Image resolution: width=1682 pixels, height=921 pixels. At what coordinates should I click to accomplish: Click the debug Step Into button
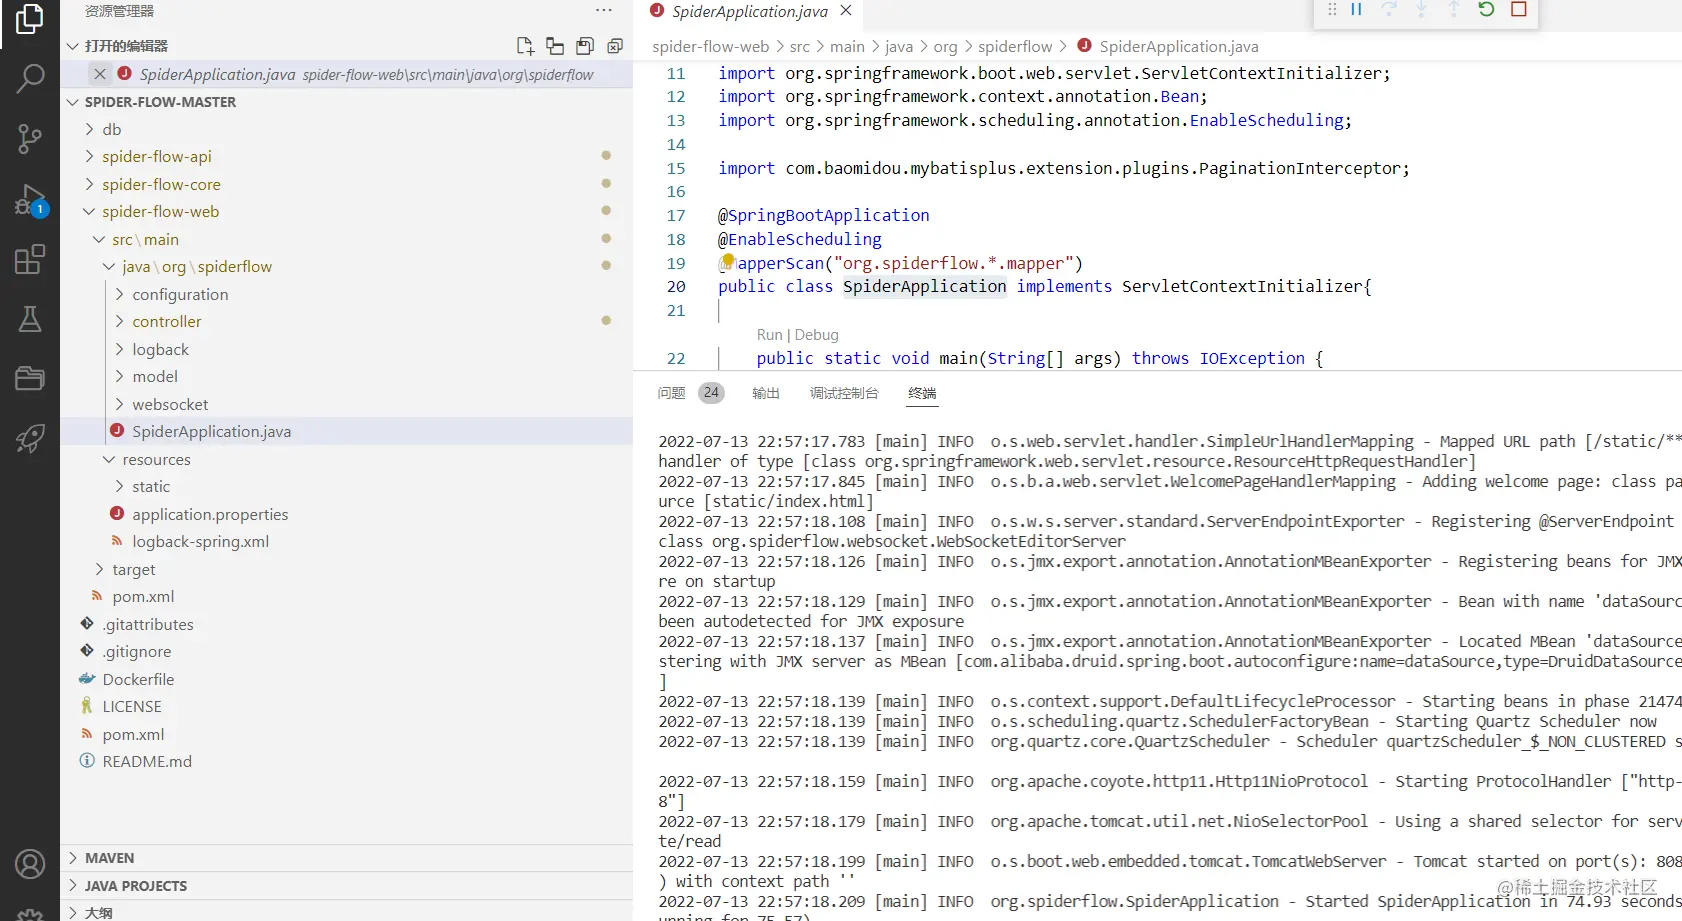pyautogui.click(x=1421, y=9)
